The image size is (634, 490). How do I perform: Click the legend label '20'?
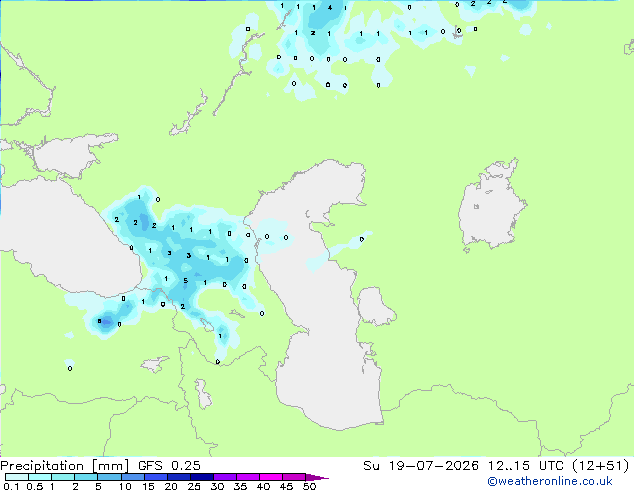tap(171, 486)
